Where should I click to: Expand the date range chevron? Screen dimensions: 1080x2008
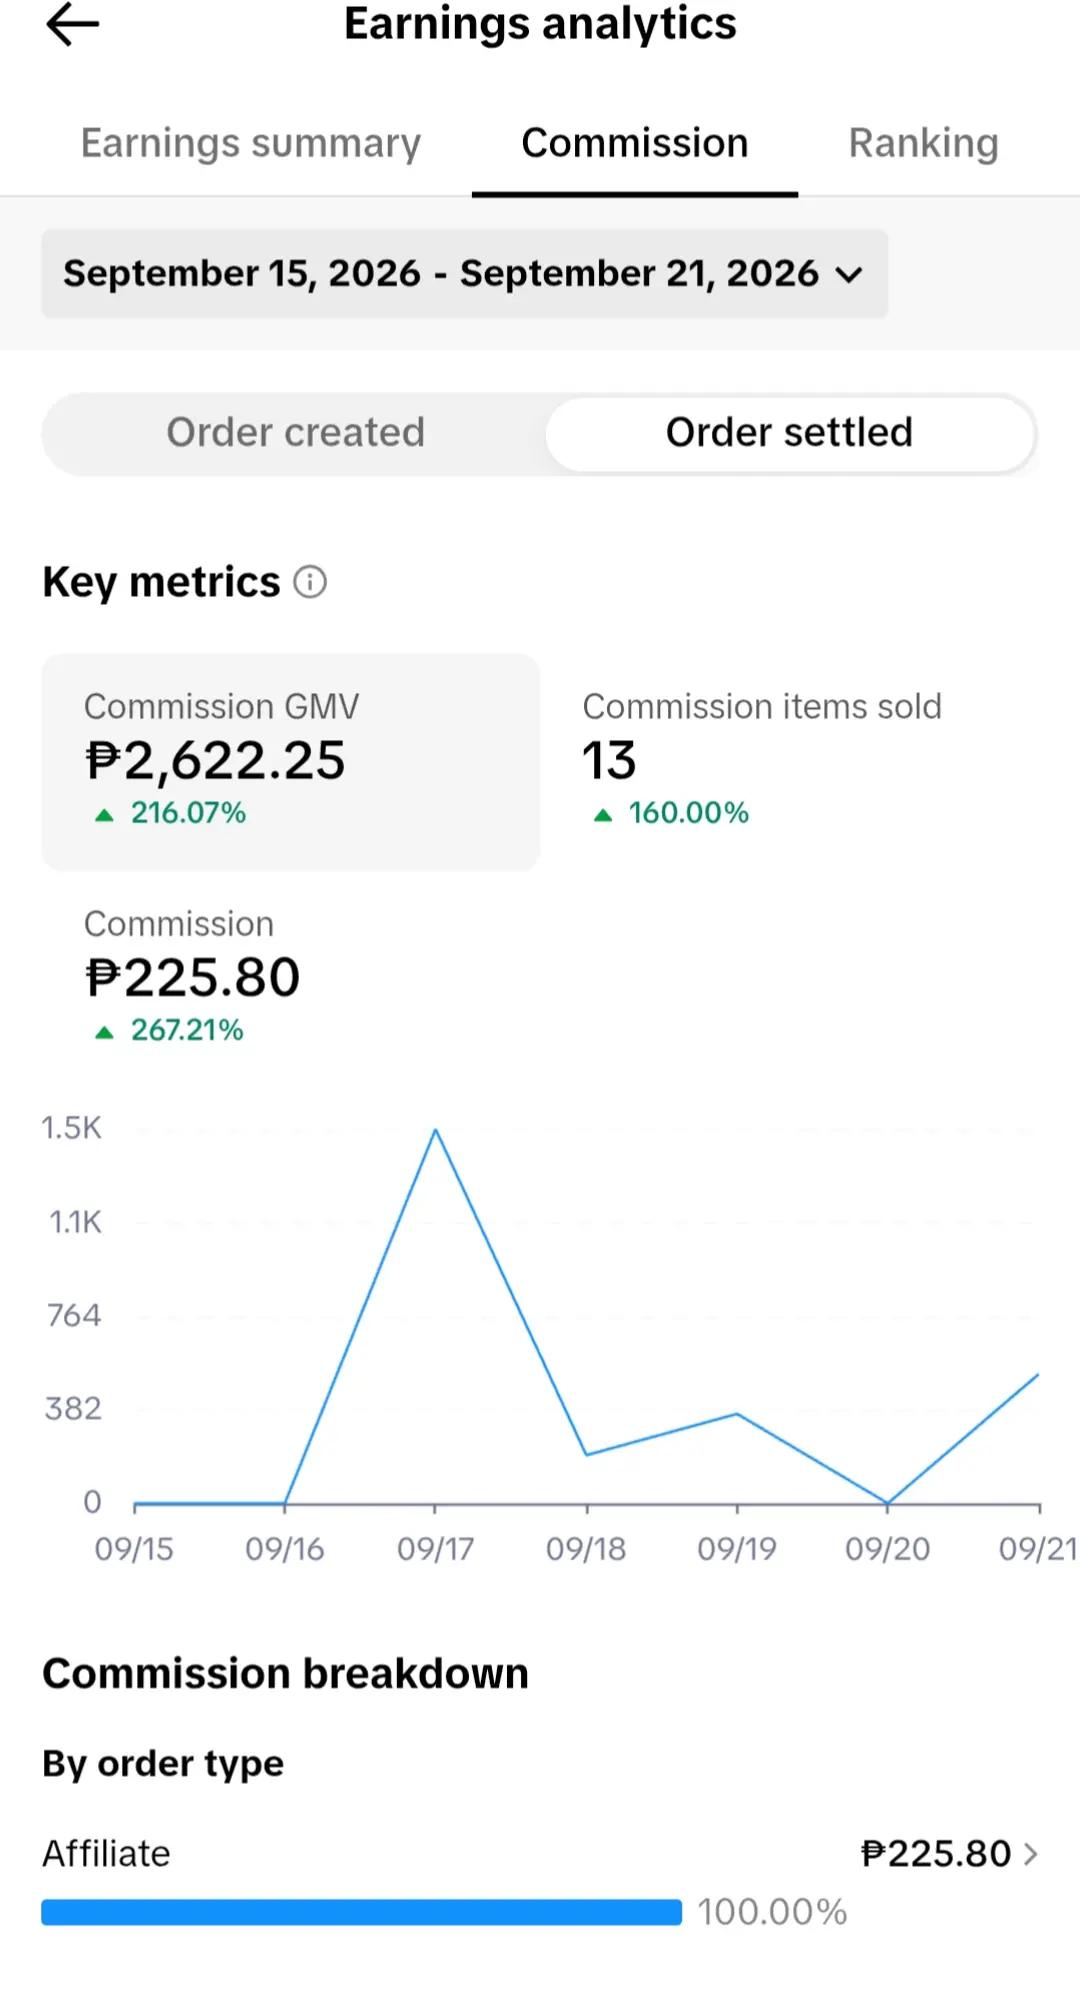848,275
